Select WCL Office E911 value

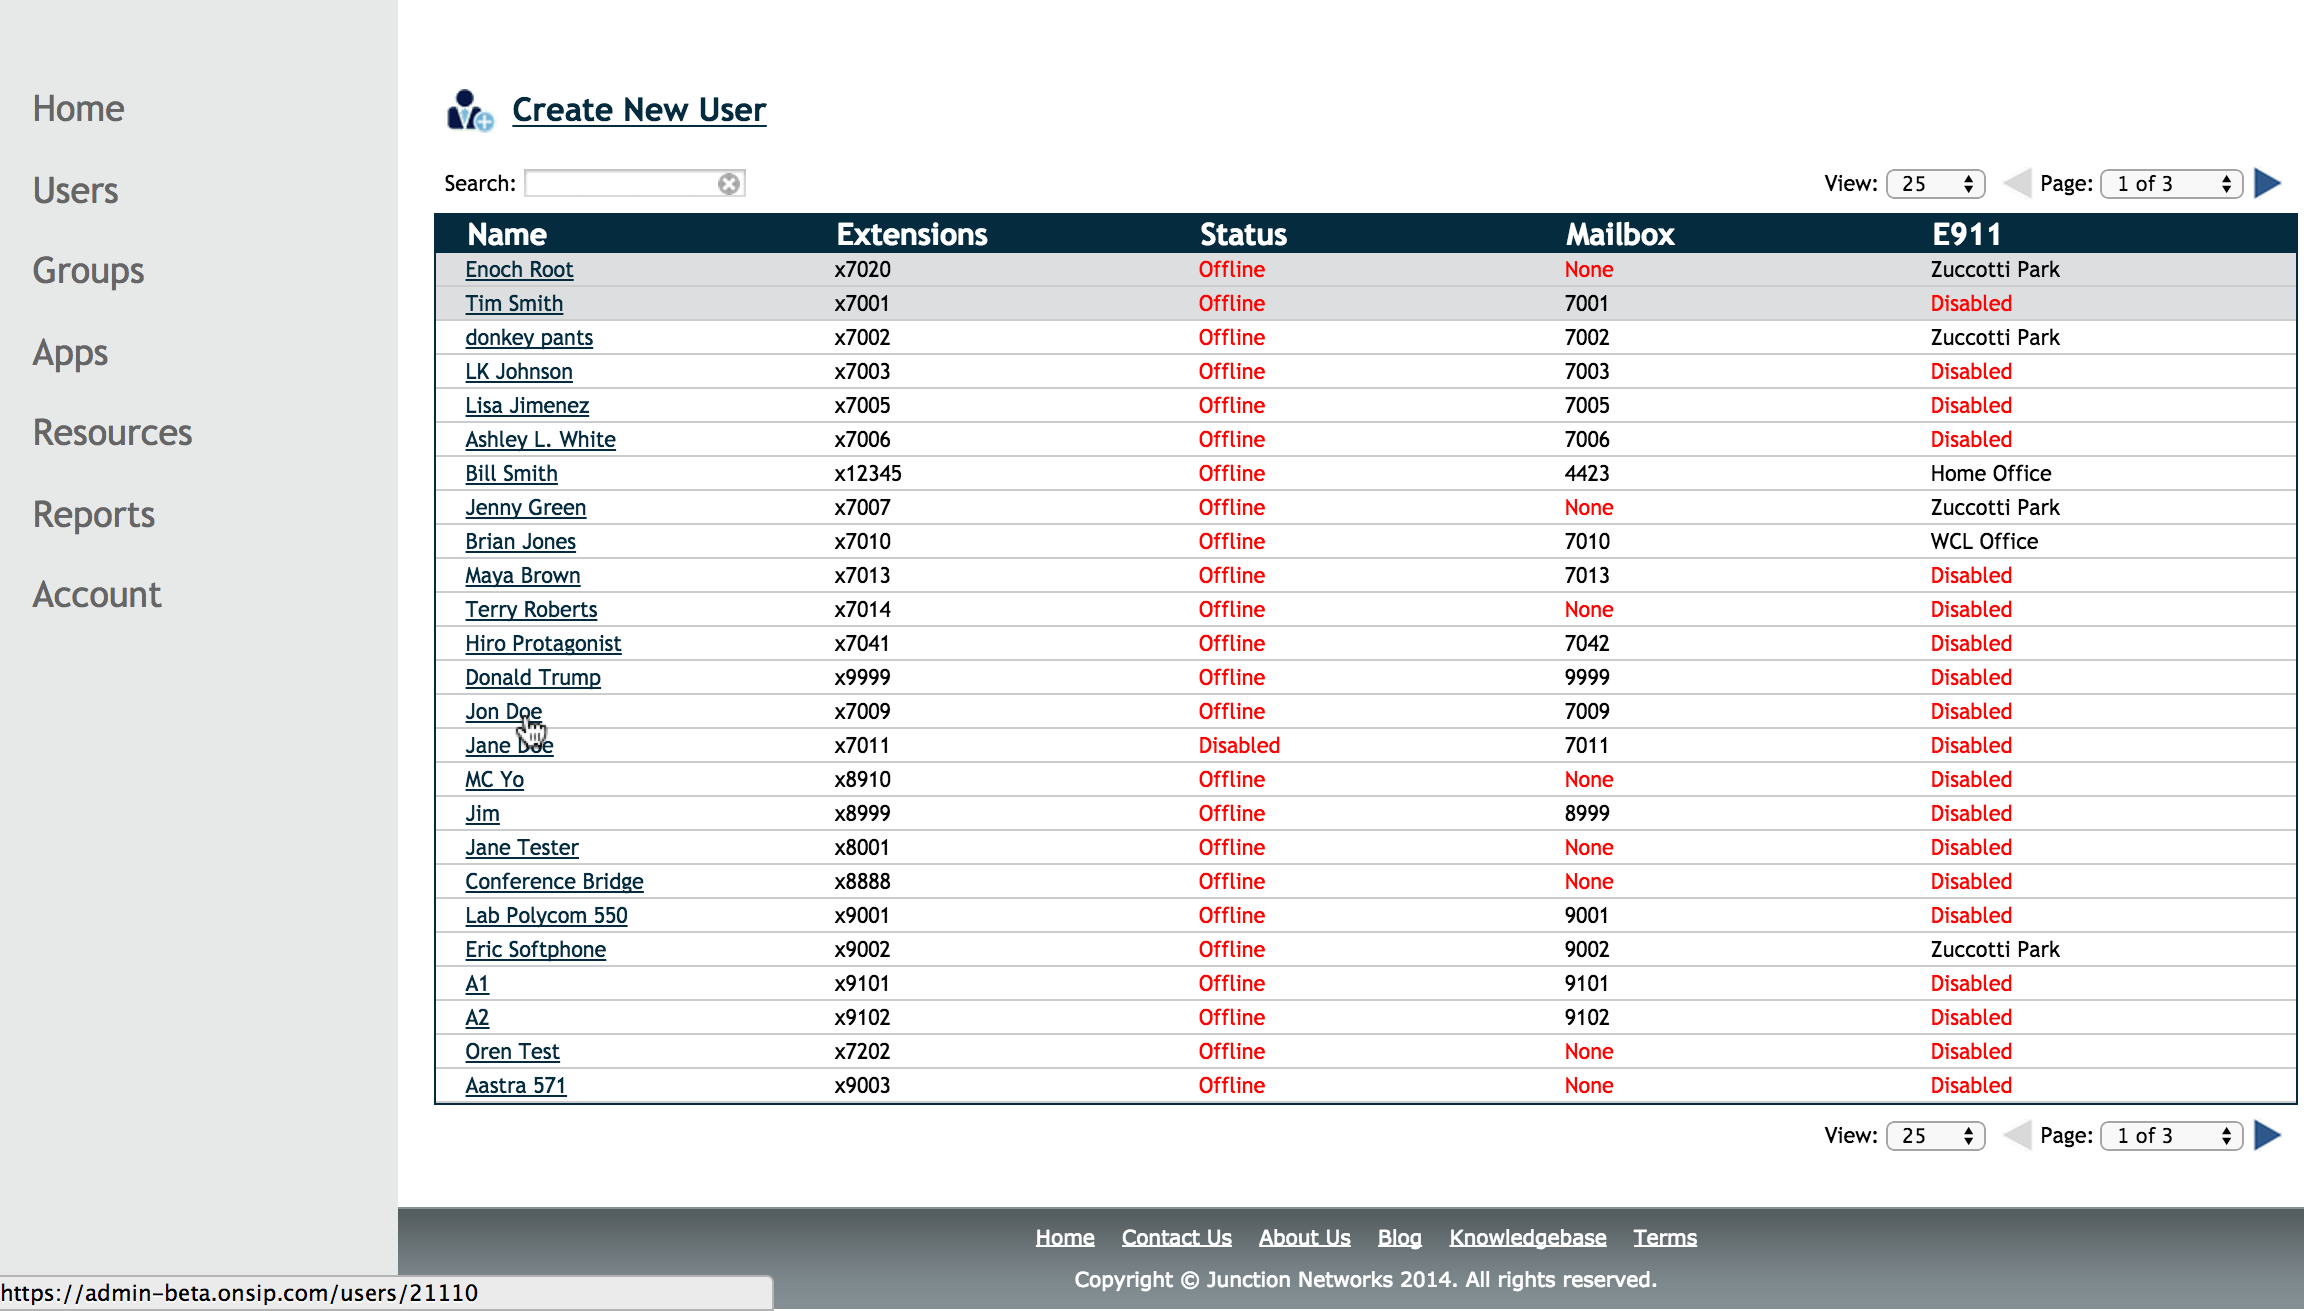click(x=1984, y=542)
